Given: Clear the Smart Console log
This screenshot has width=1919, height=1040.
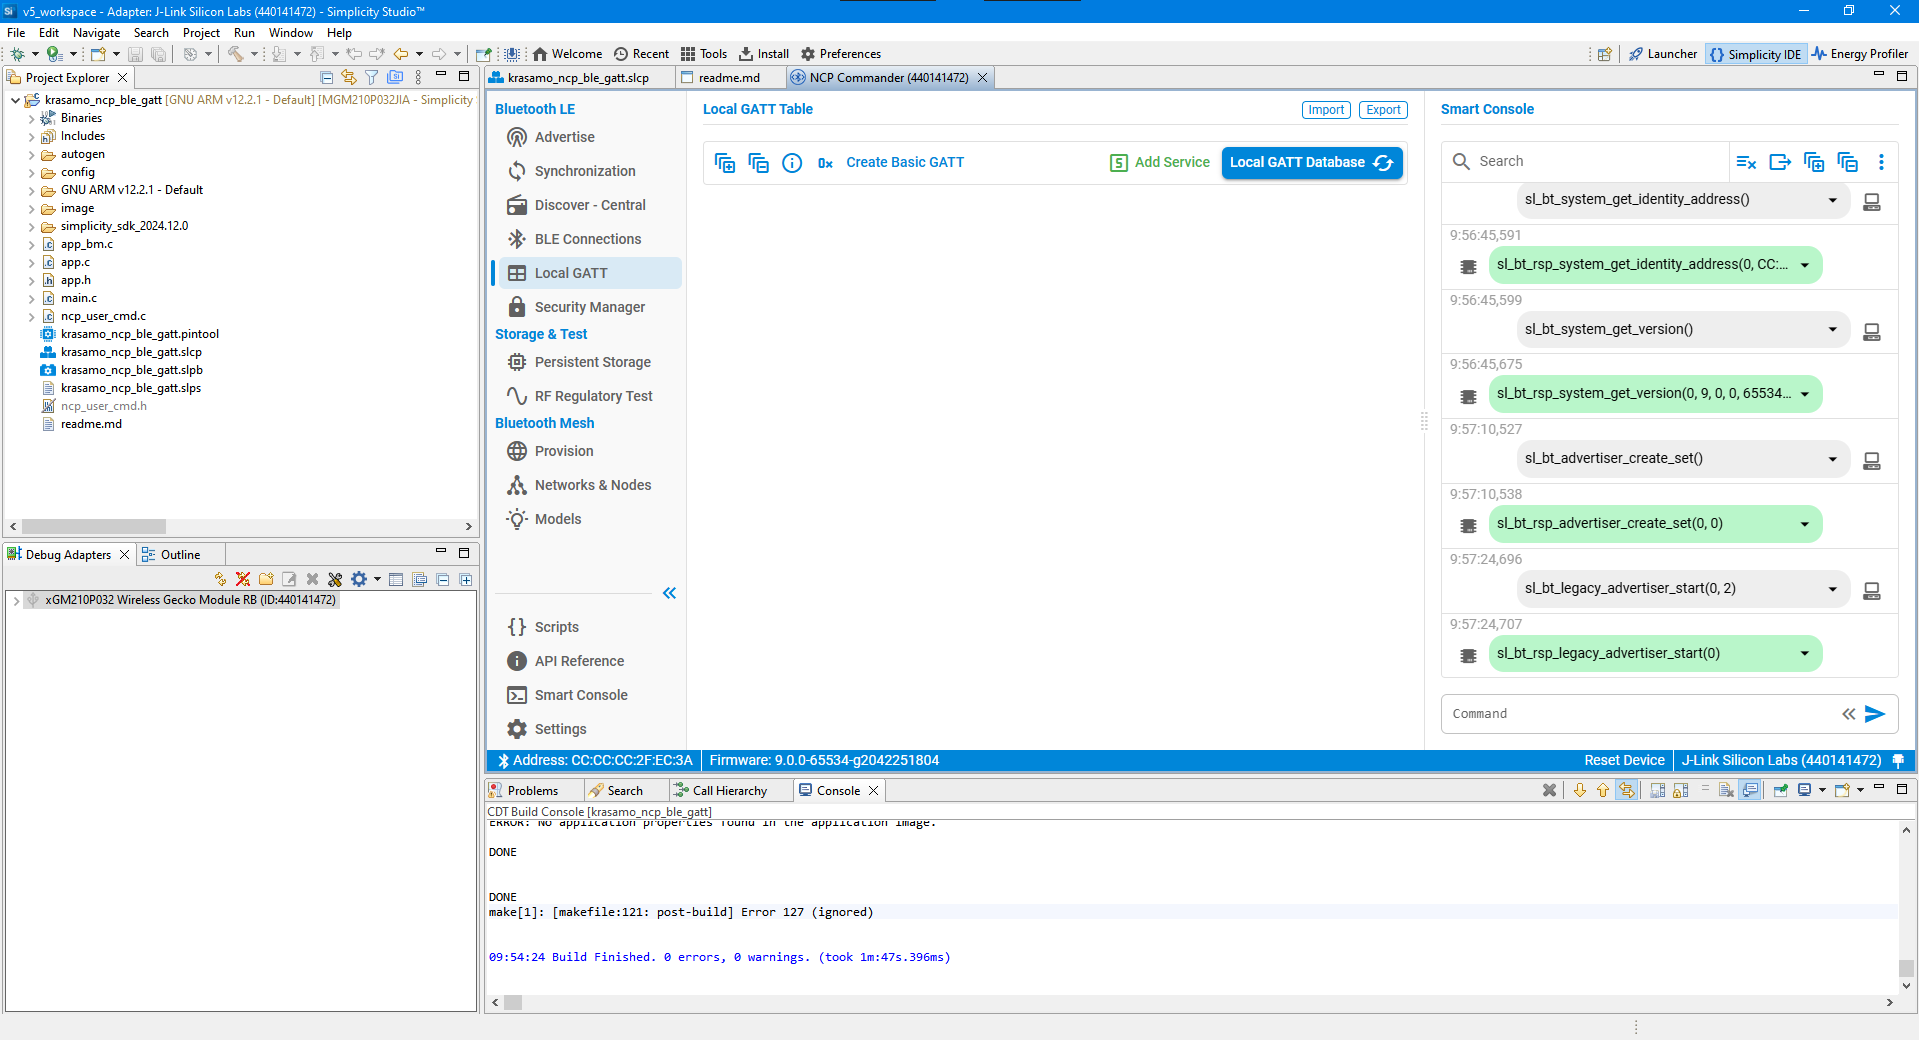Looking at the screenshot, I should tap(1746, 162).
